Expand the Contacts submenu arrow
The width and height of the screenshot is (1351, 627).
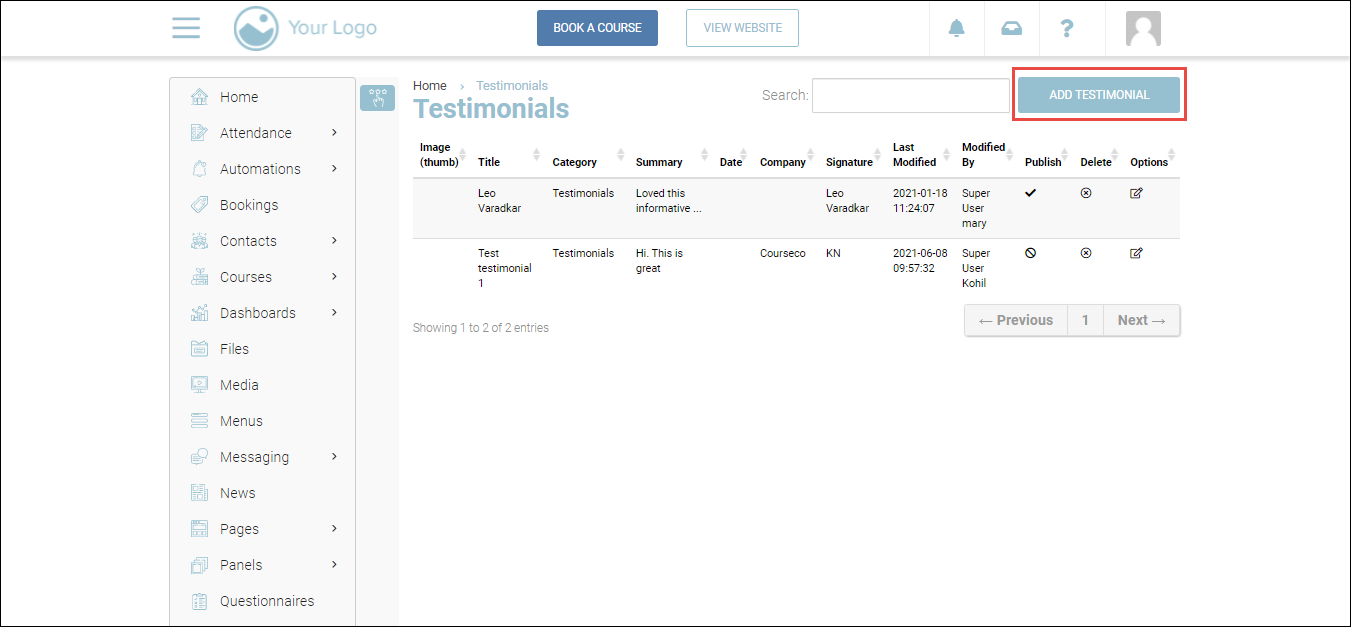[334, 240]
